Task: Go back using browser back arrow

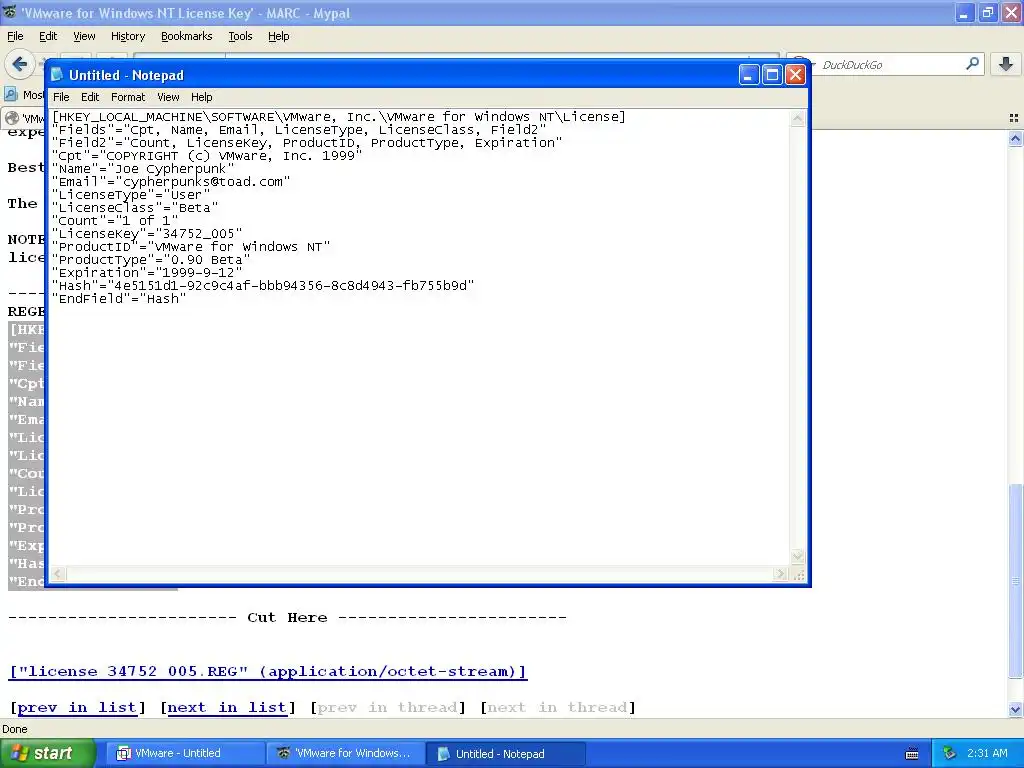Action: tap(20, 64)
